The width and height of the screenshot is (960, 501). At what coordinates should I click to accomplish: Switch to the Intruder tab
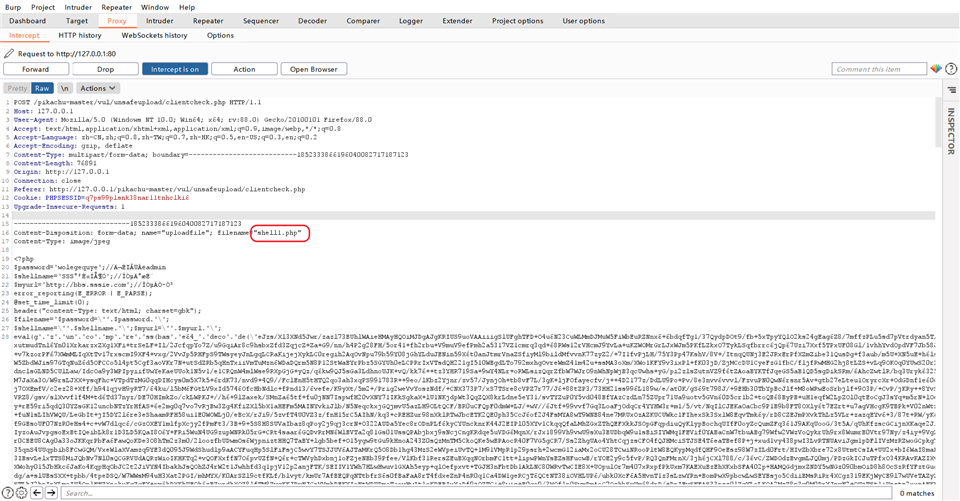click(x=160, y=21)
